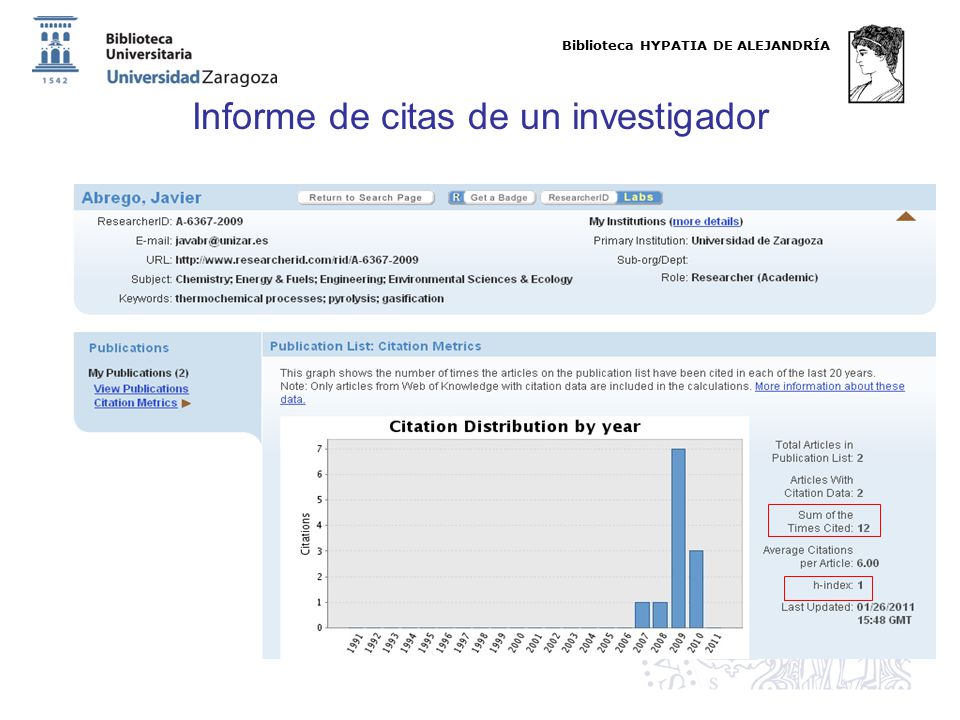
Task: Click the researcher name "Abrego, Javier"
Action: pyautogui.click(x=141, y=198)
